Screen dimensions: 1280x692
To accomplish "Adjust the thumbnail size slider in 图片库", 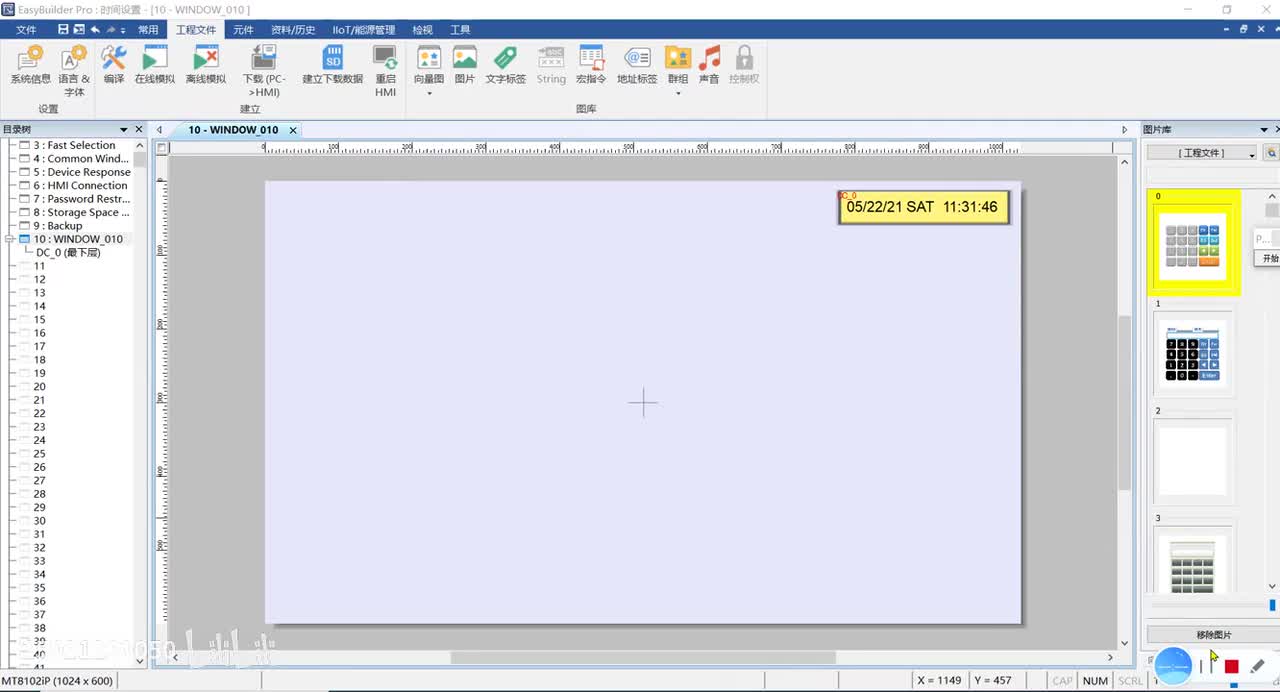I will tap(1272, 605).
